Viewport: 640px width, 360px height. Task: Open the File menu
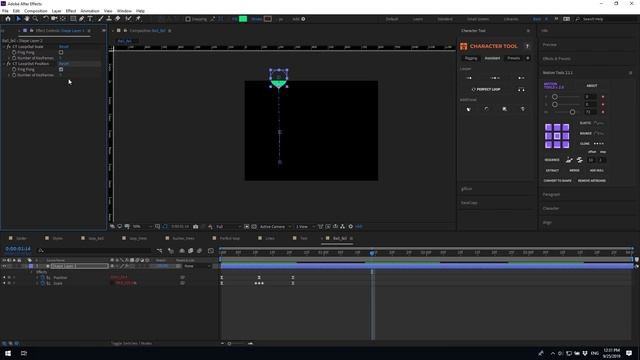[5, 11]
